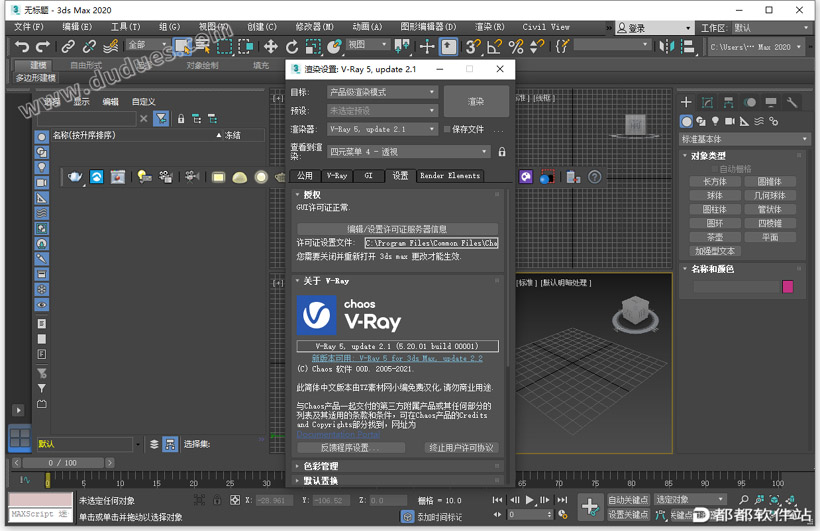Image resolution: width=820 pixels, height=531 pixels.
Task: Click the 茶壶 teapot primitive button
Action: click(x=715, y=237)
